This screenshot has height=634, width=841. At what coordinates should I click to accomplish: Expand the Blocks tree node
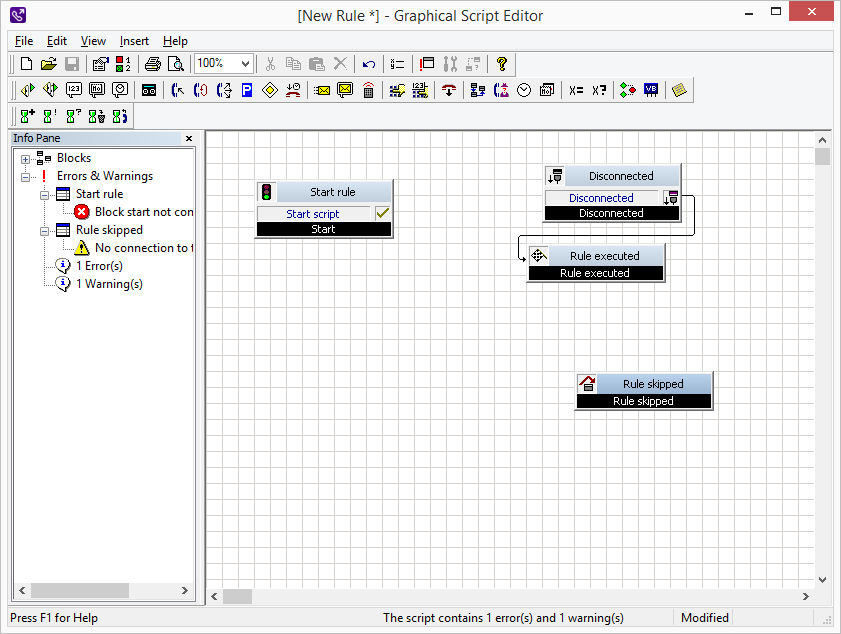coord(26,158)
